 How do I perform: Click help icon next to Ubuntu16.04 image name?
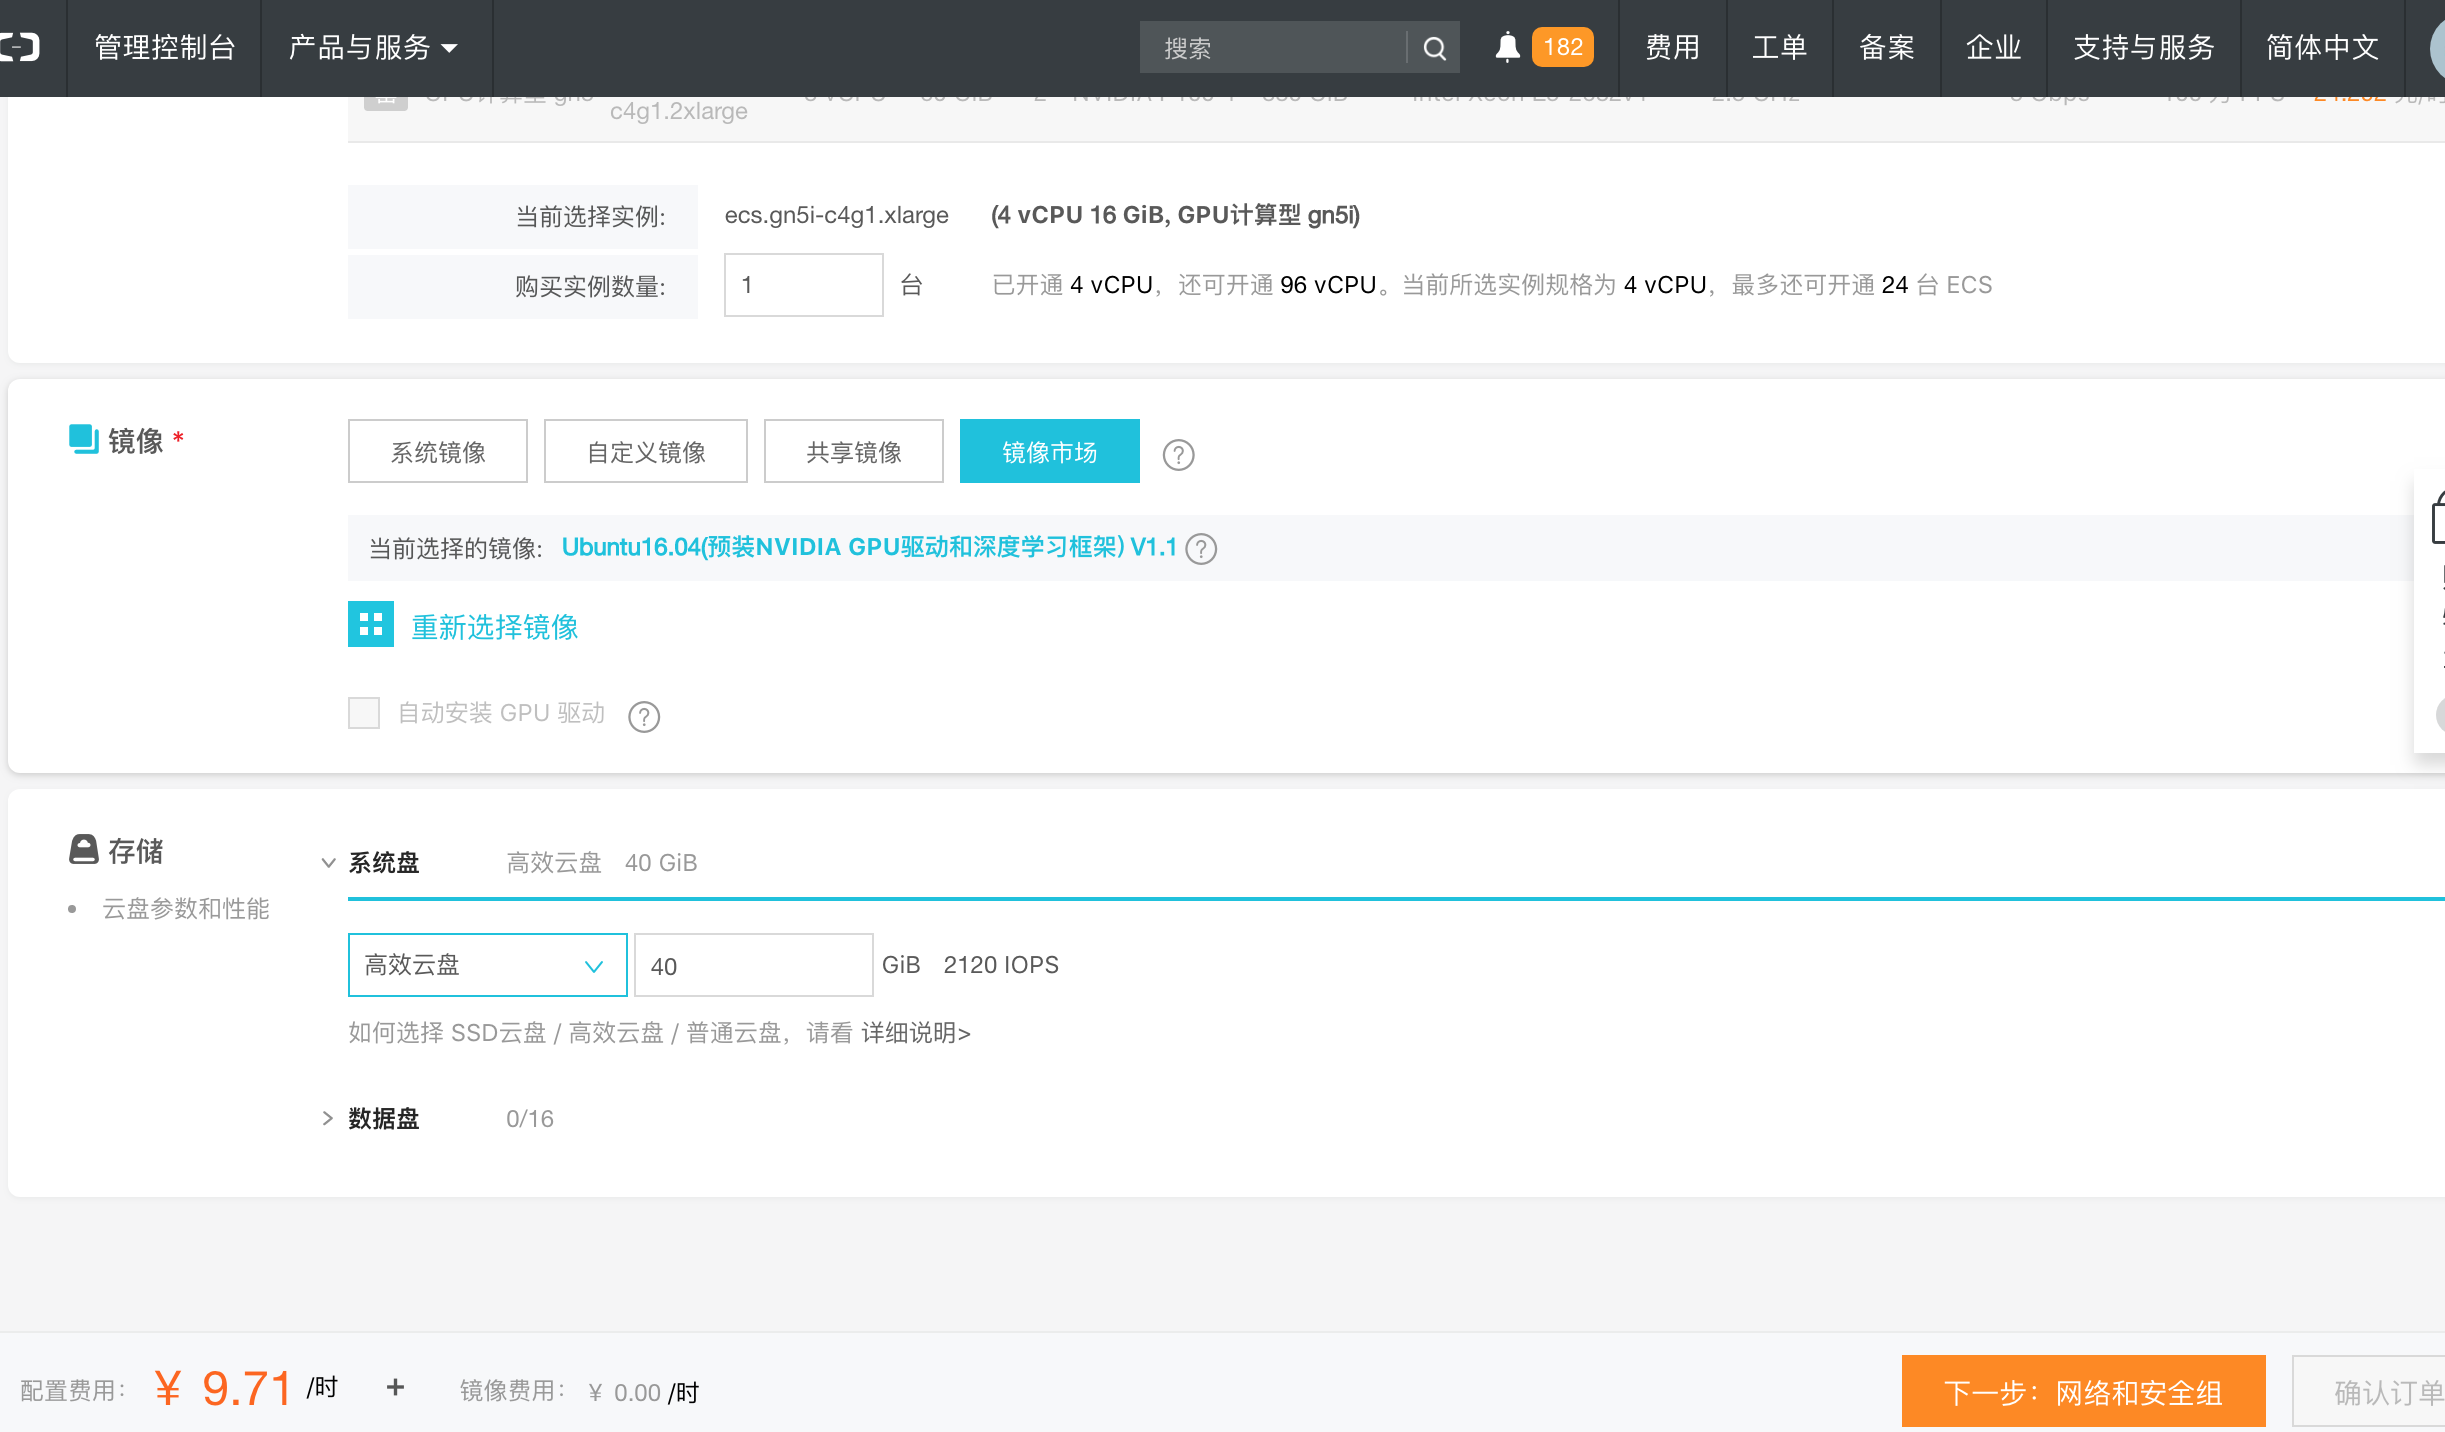(1201, 549)
